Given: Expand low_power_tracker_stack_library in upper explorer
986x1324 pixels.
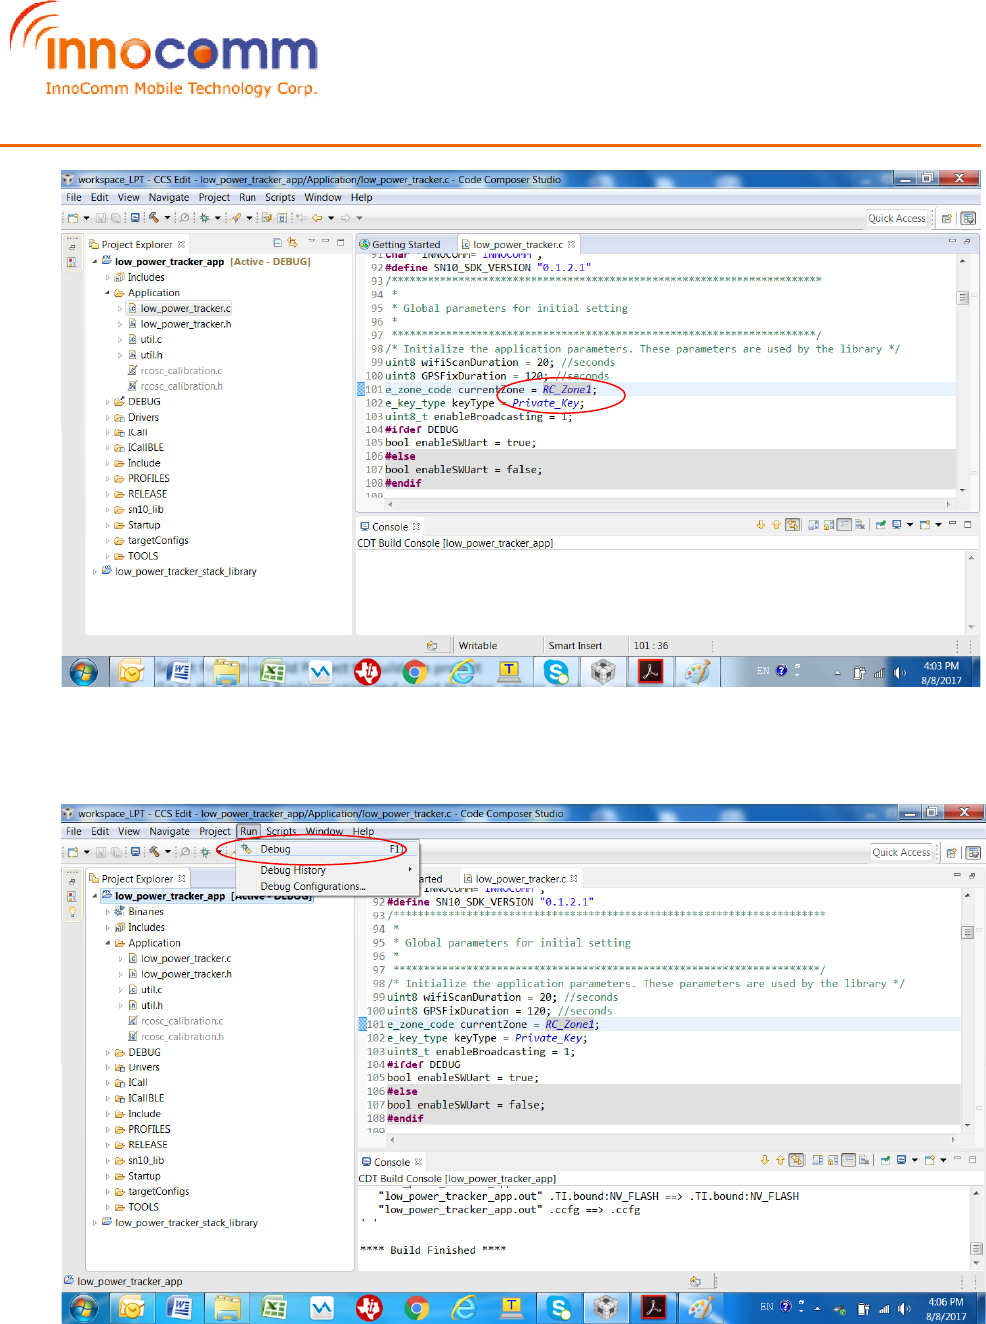Looking at the screenshot, I should tap(95, 572).
